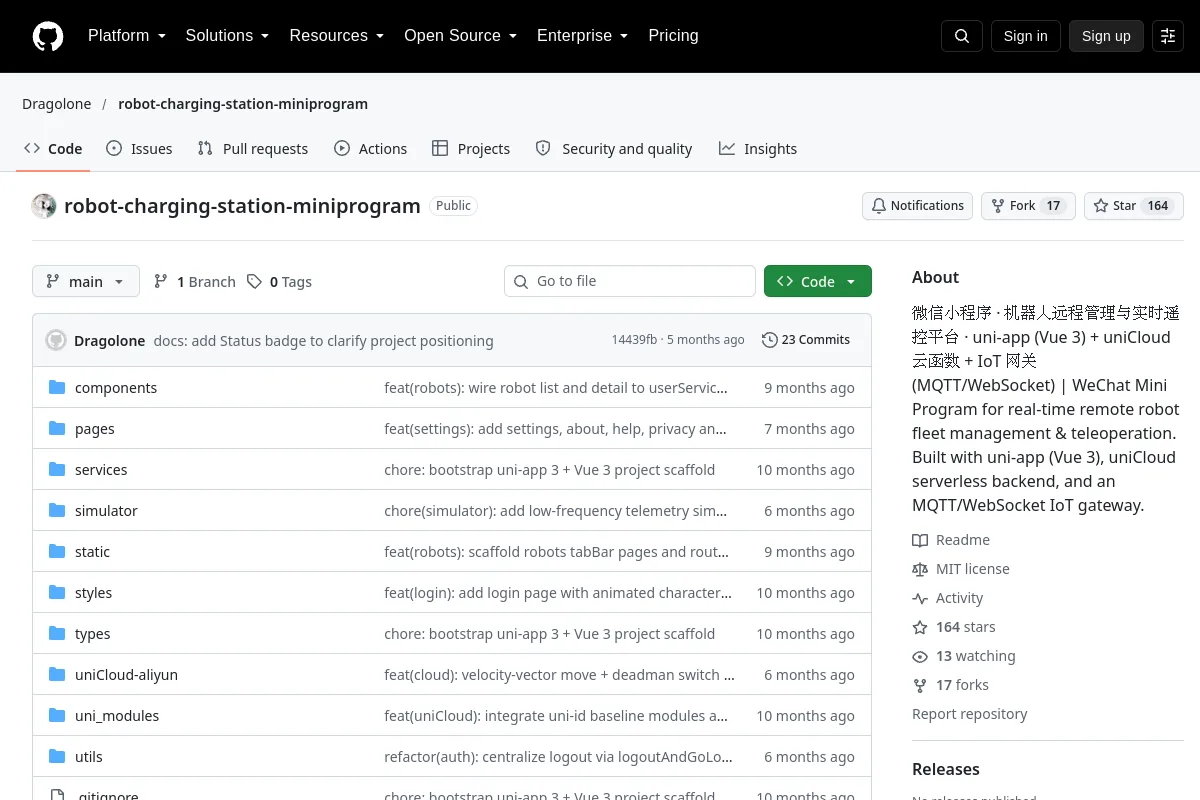
Task: Open commit 'feat(cloud): velocity-vector move + deadman switch'
Action: 559,674
